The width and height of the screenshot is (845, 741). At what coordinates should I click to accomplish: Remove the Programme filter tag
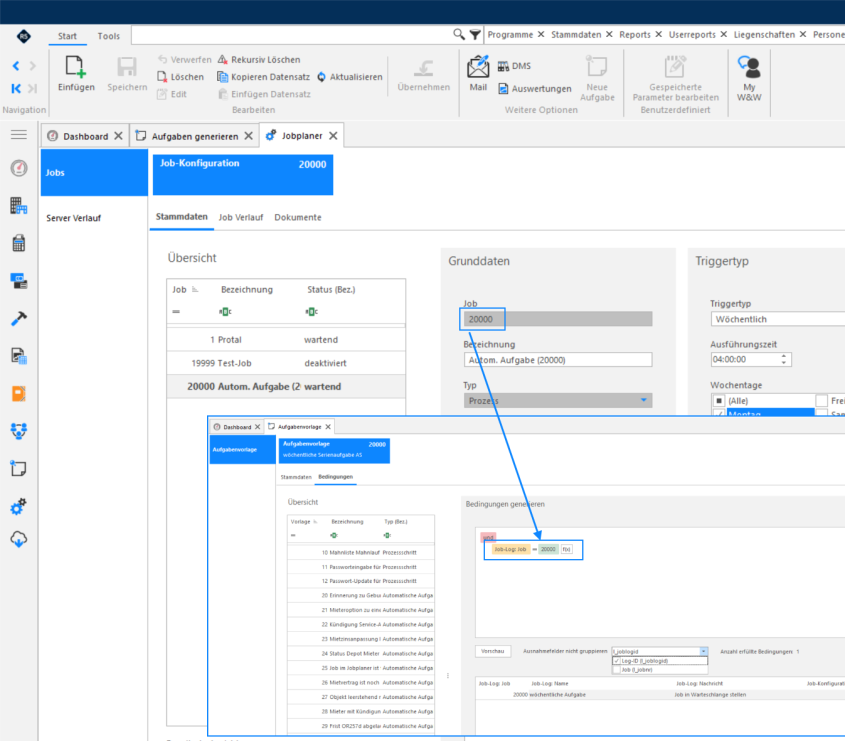click(x=541, y=34)
